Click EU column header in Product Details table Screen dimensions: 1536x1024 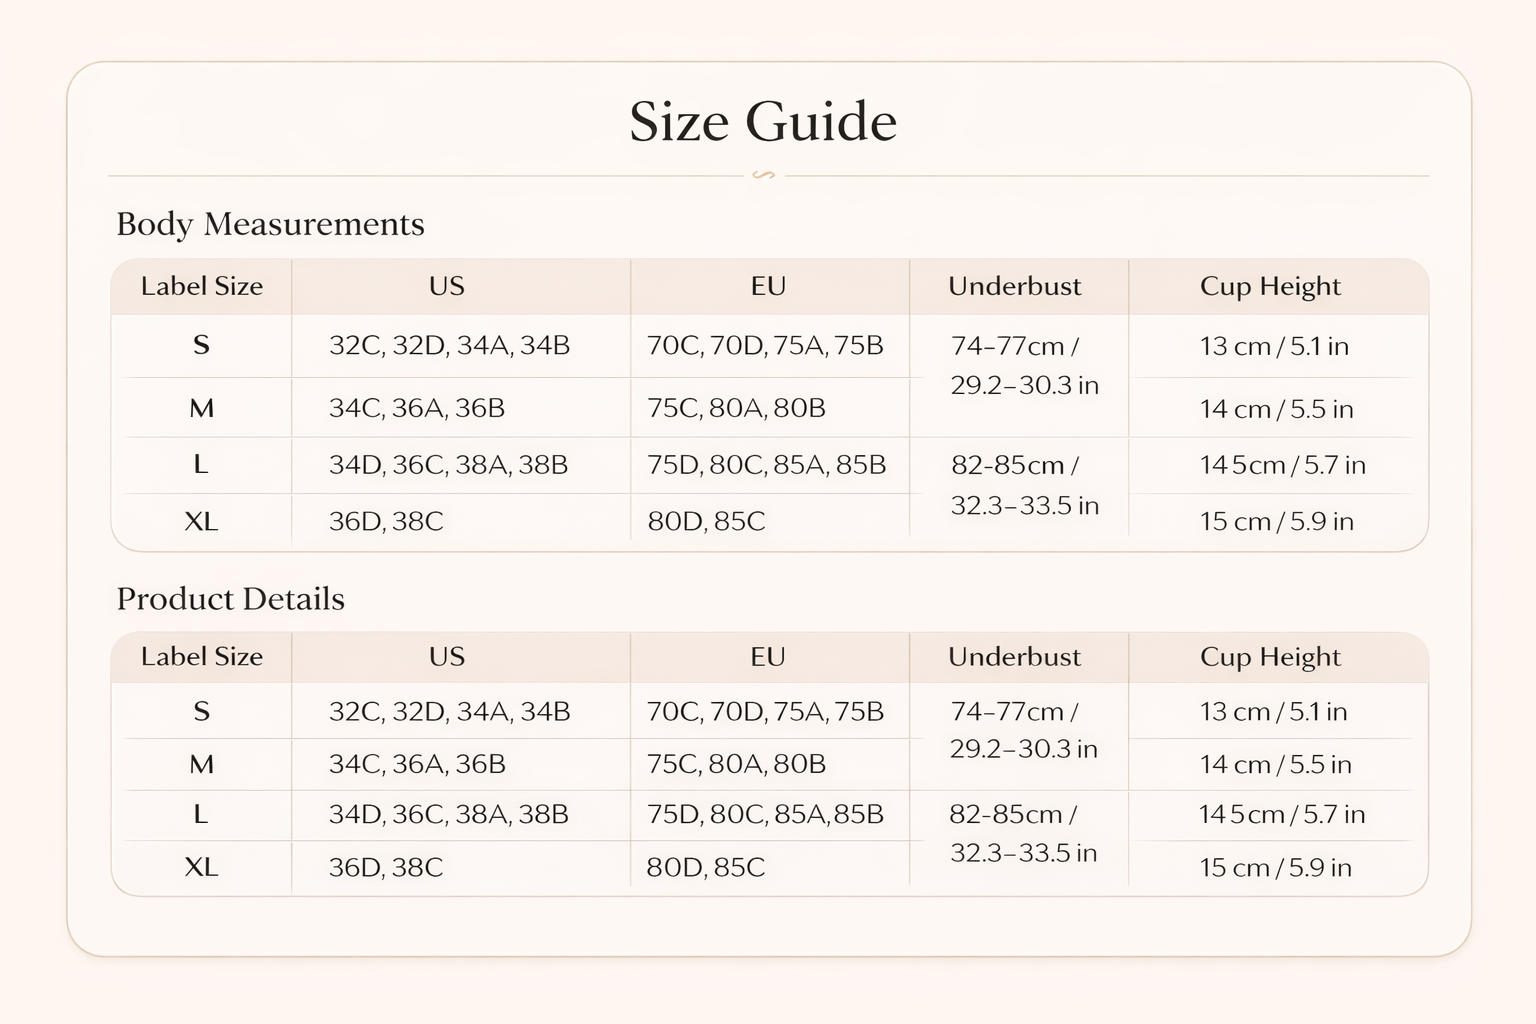coord(768,657)
